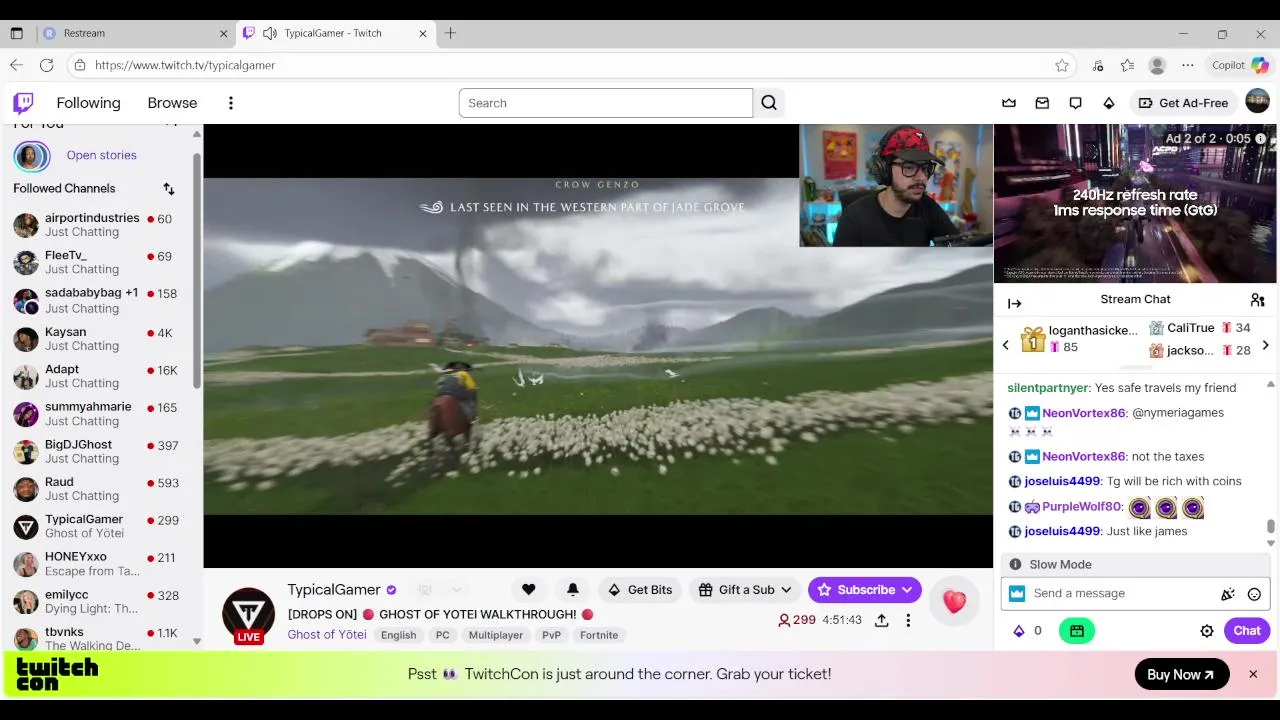
Task: Sort Followed Channels with the arrows icon
Action: 169,189
